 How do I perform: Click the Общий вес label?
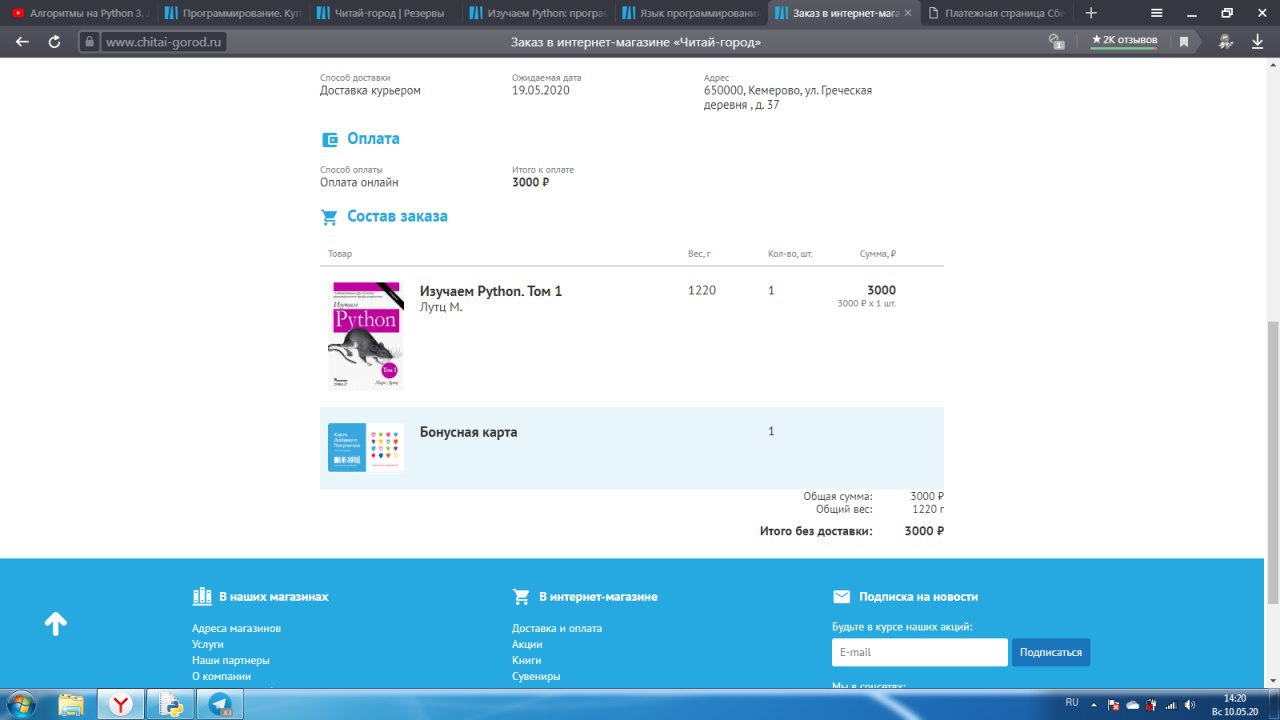point(844,509)
